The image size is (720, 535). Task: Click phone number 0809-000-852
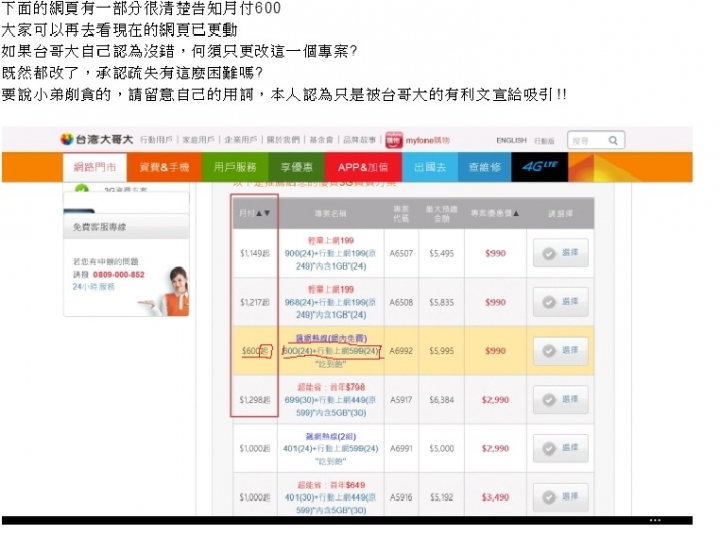coord(118,275)
